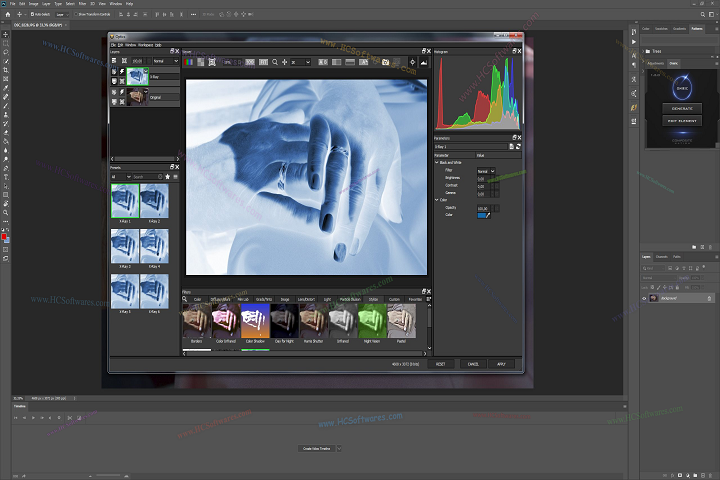Click the add layer icon in Optics Layers panel
Image resolution: width=720 pixels, height=480 pixels.
114,61
